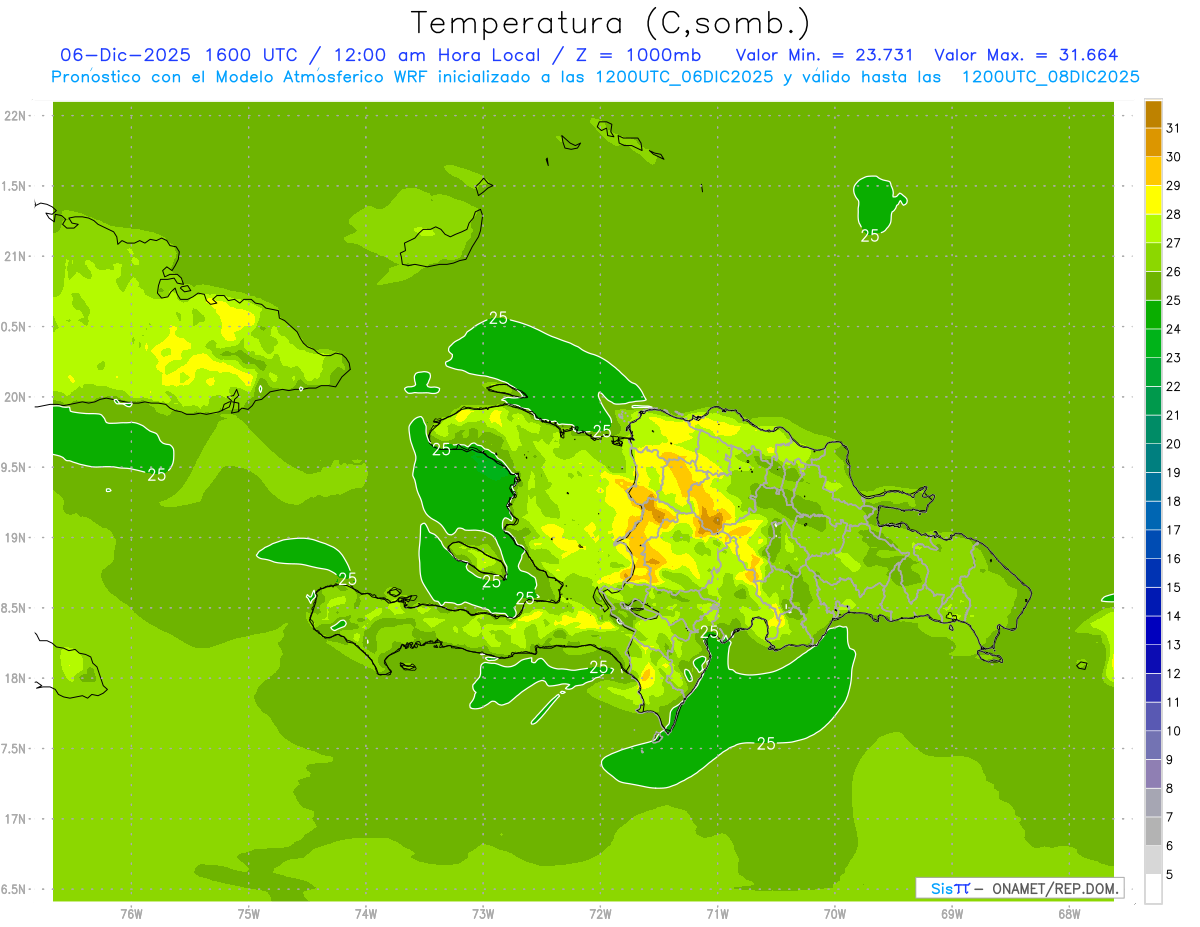Pick the orange legend swatch between 30 and 31

tap(1153, 143)
